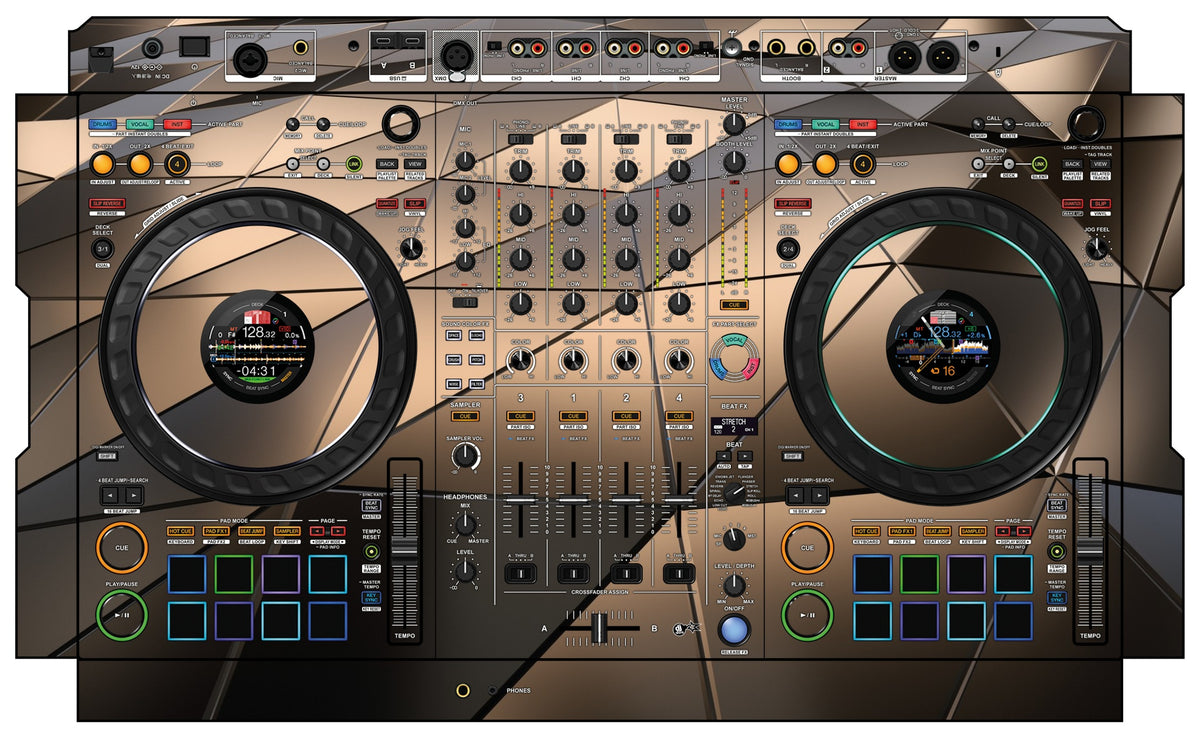Select the HOT CUE pad mode
1200x729 pixels.
coord(181,531)
